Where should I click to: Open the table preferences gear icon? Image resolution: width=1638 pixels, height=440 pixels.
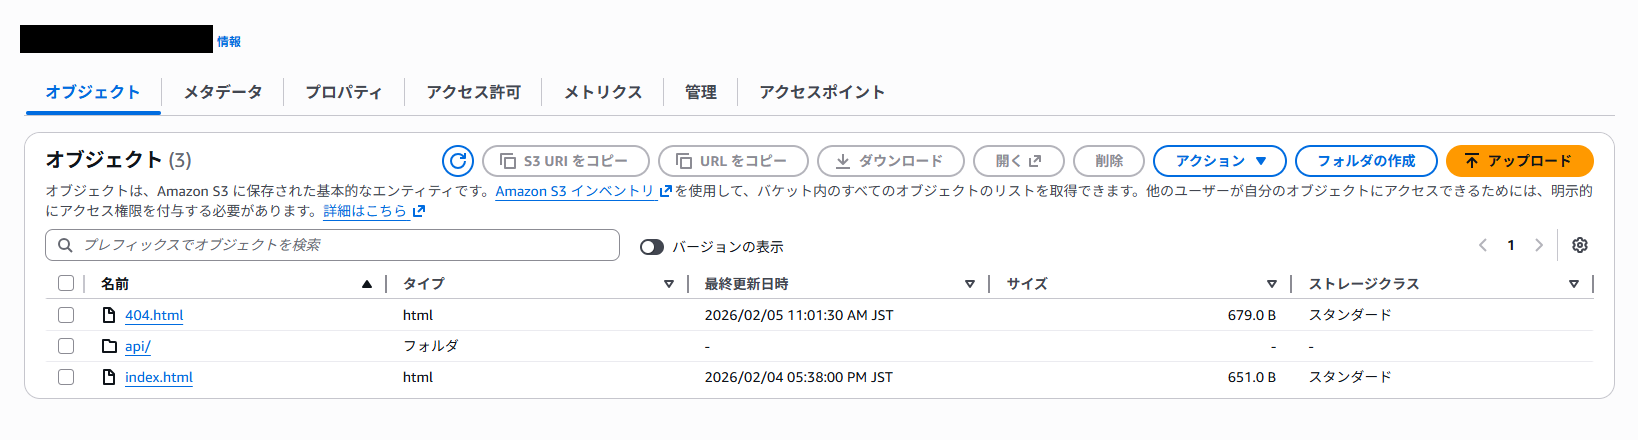pyautogui.click(x=1580, y=245)
